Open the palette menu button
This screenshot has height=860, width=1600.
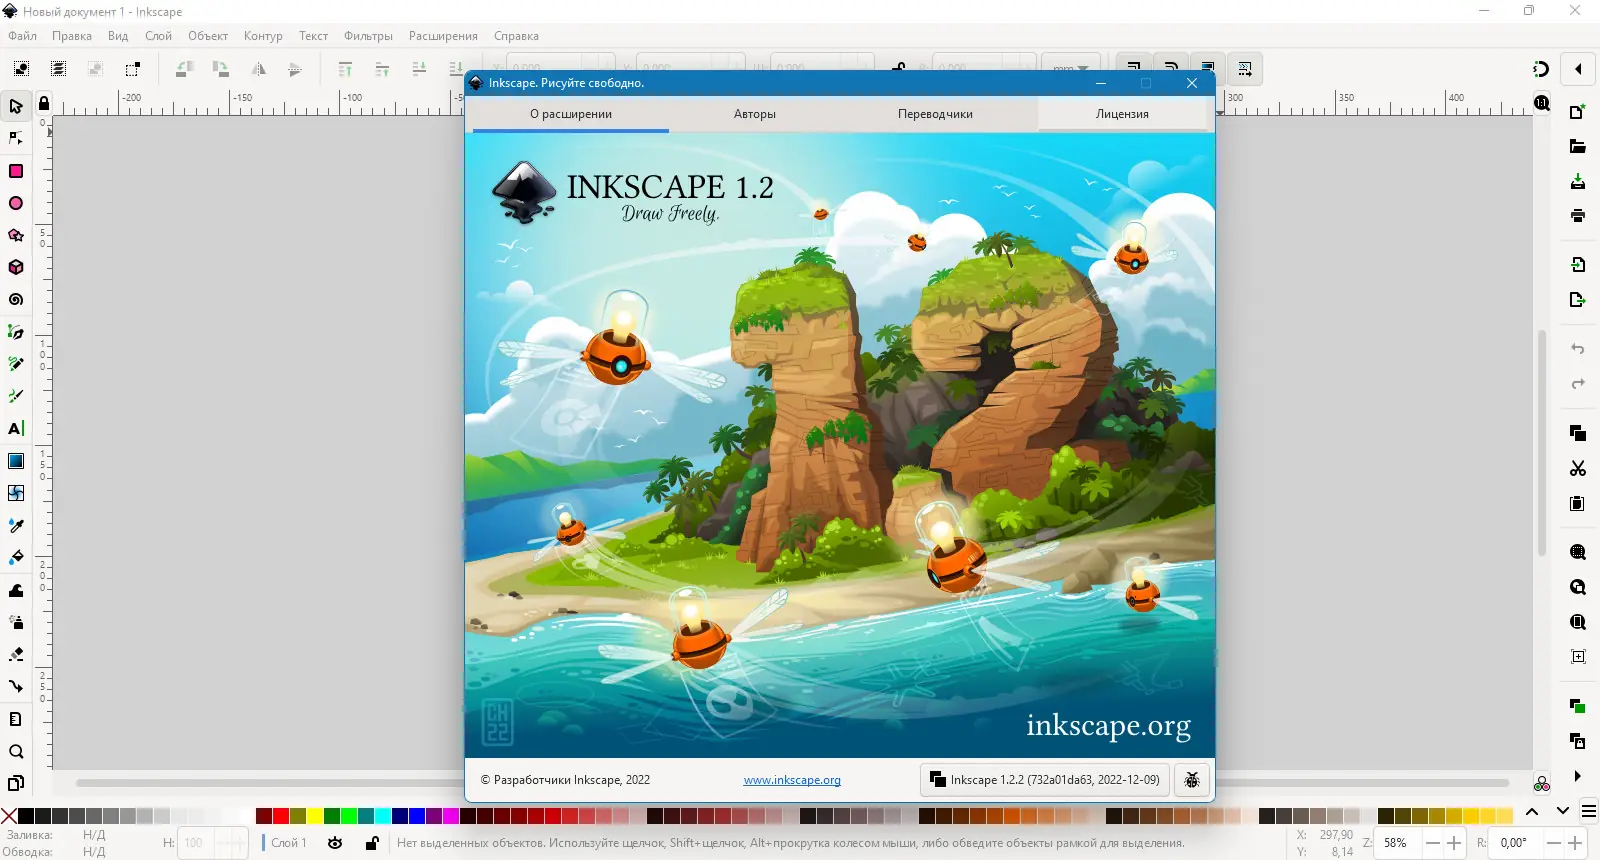1588,811
